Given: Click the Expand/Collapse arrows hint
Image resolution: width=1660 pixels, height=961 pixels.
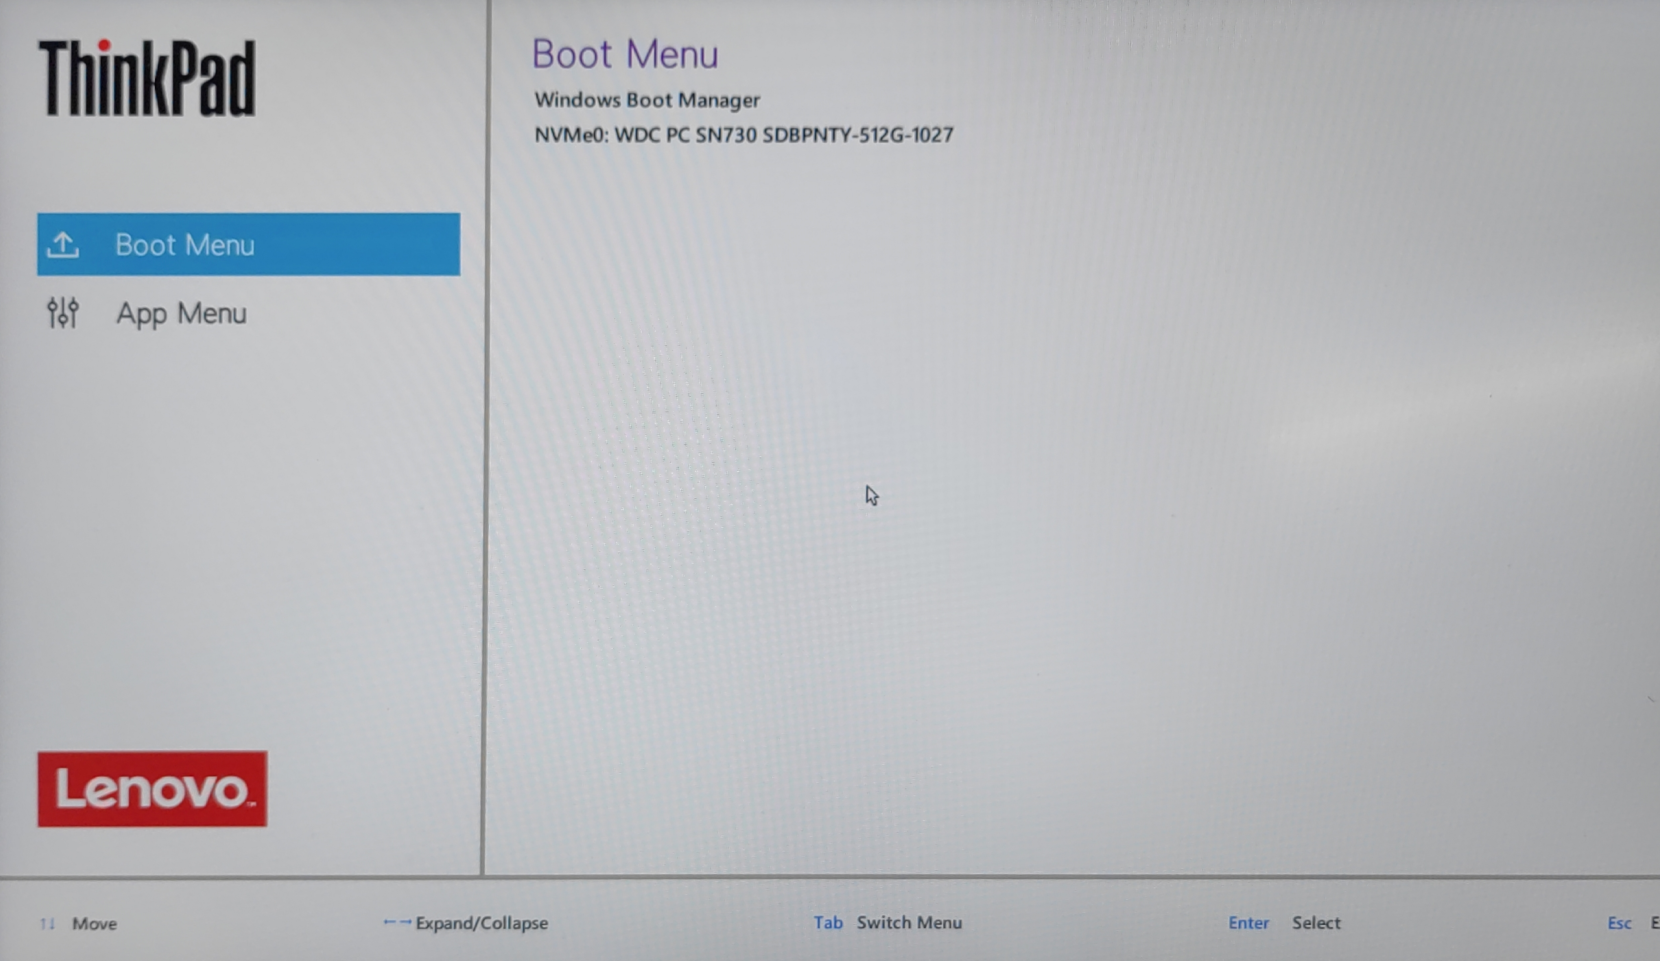Looking at the screenshot, I should coord(466,923).
